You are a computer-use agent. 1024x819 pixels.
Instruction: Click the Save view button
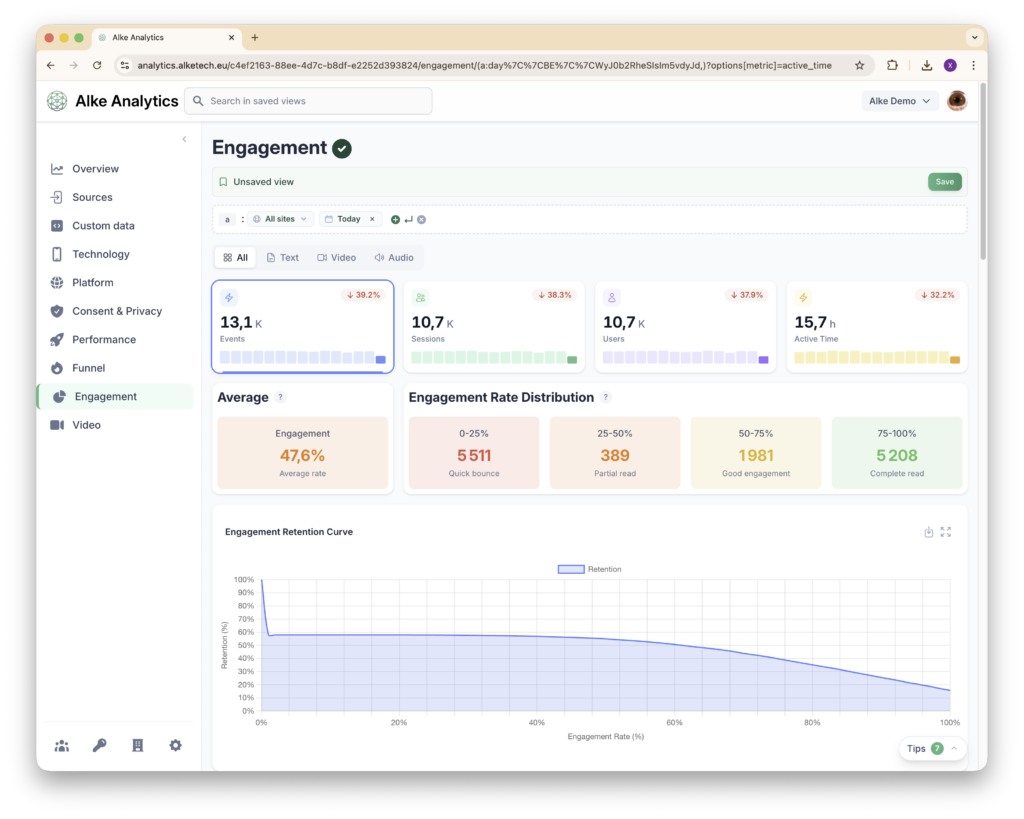pos(944,182)
